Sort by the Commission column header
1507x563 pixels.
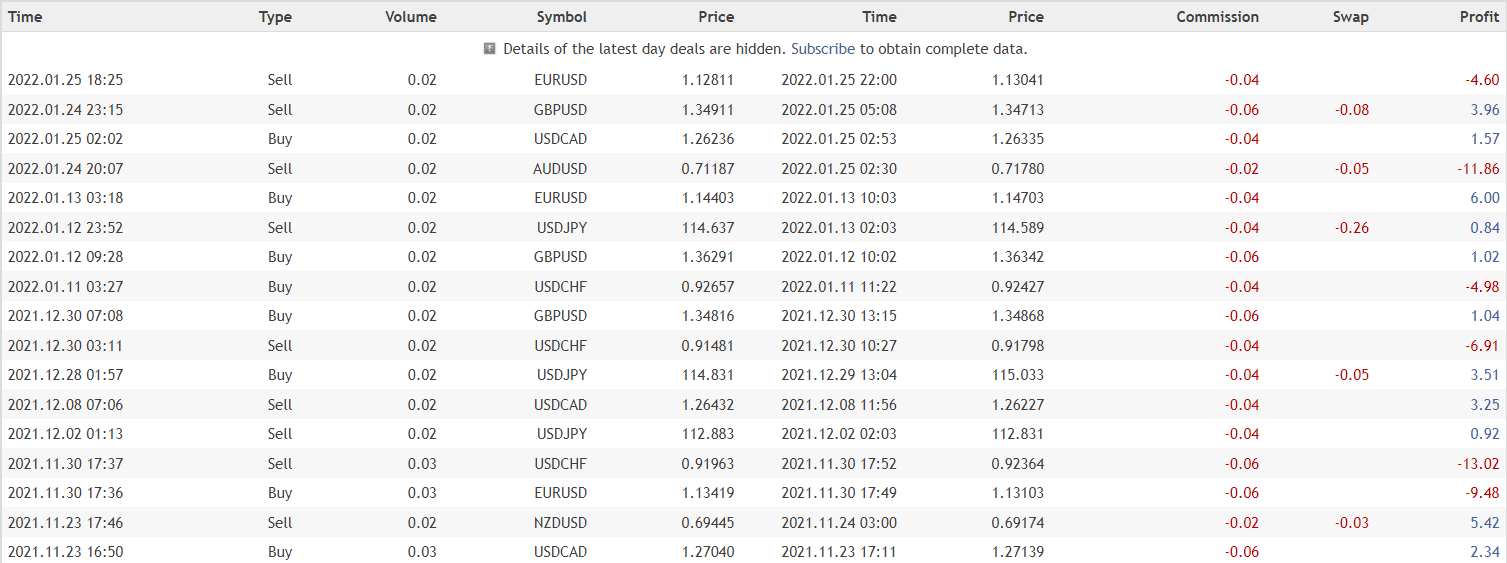tap(1217, 17)
